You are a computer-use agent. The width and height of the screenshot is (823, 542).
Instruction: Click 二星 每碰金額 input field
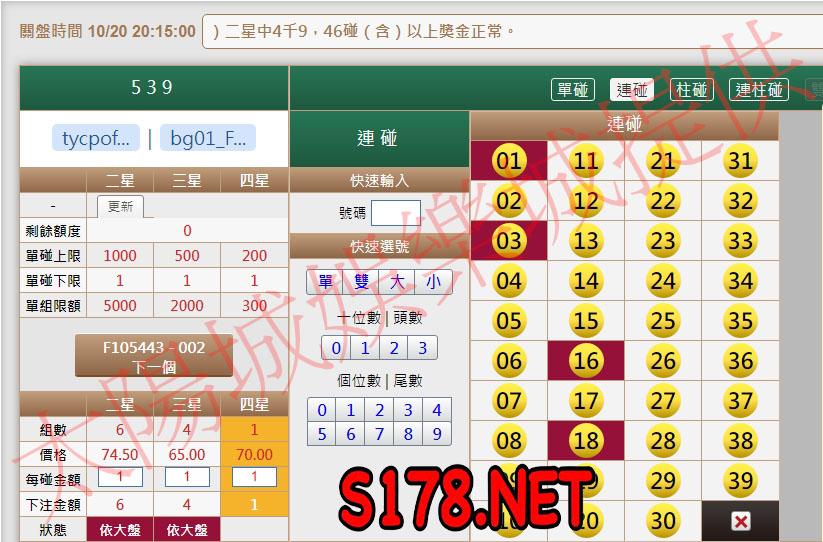[120, 476]
